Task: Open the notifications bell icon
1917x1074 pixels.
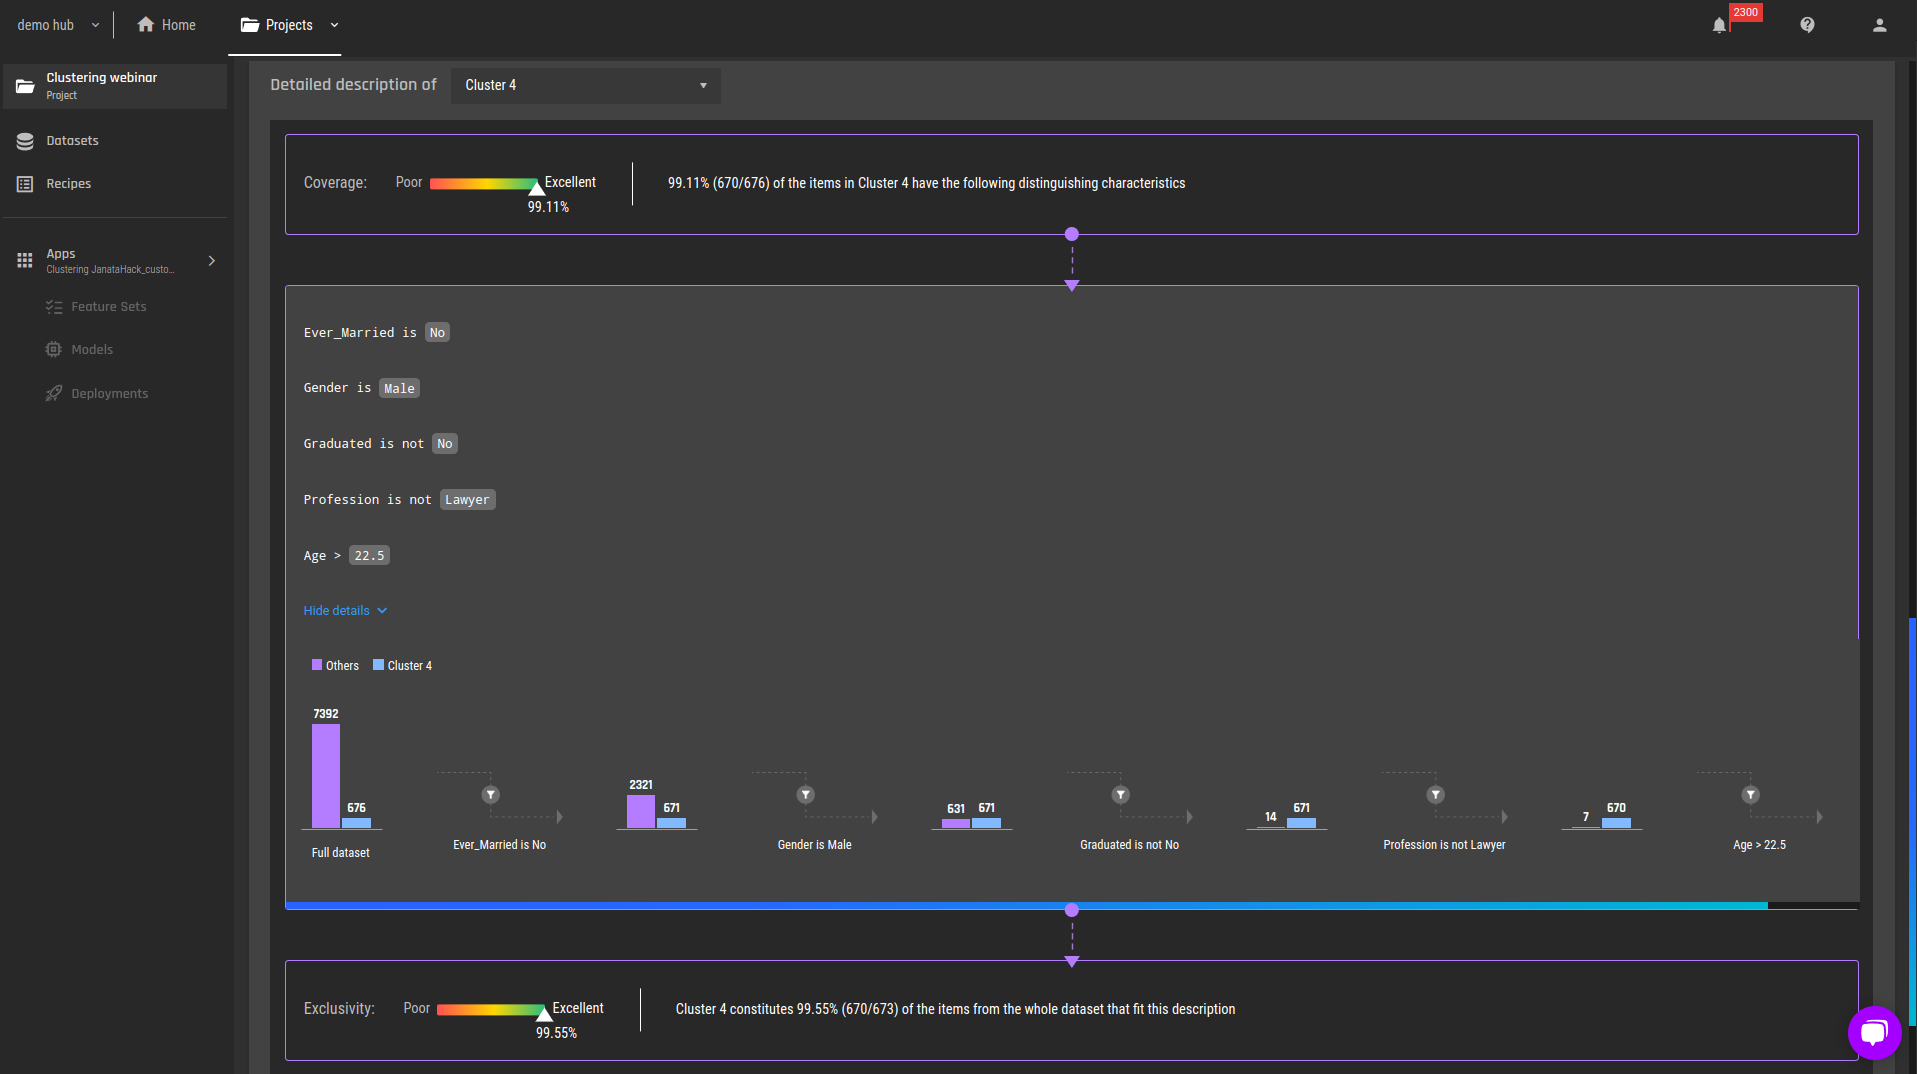Action: 1719,25
